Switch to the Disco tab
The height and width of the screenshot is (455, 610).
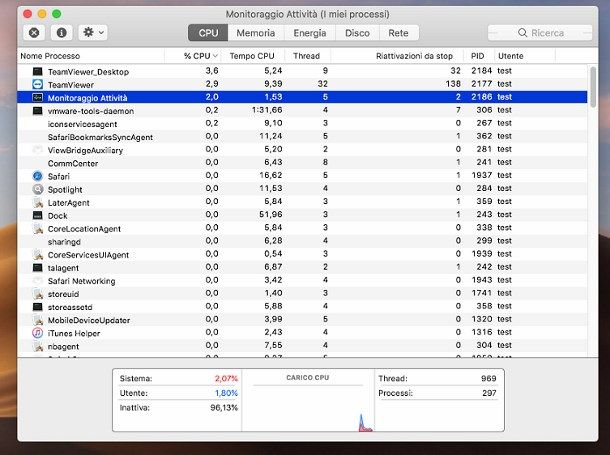[357, 33]
